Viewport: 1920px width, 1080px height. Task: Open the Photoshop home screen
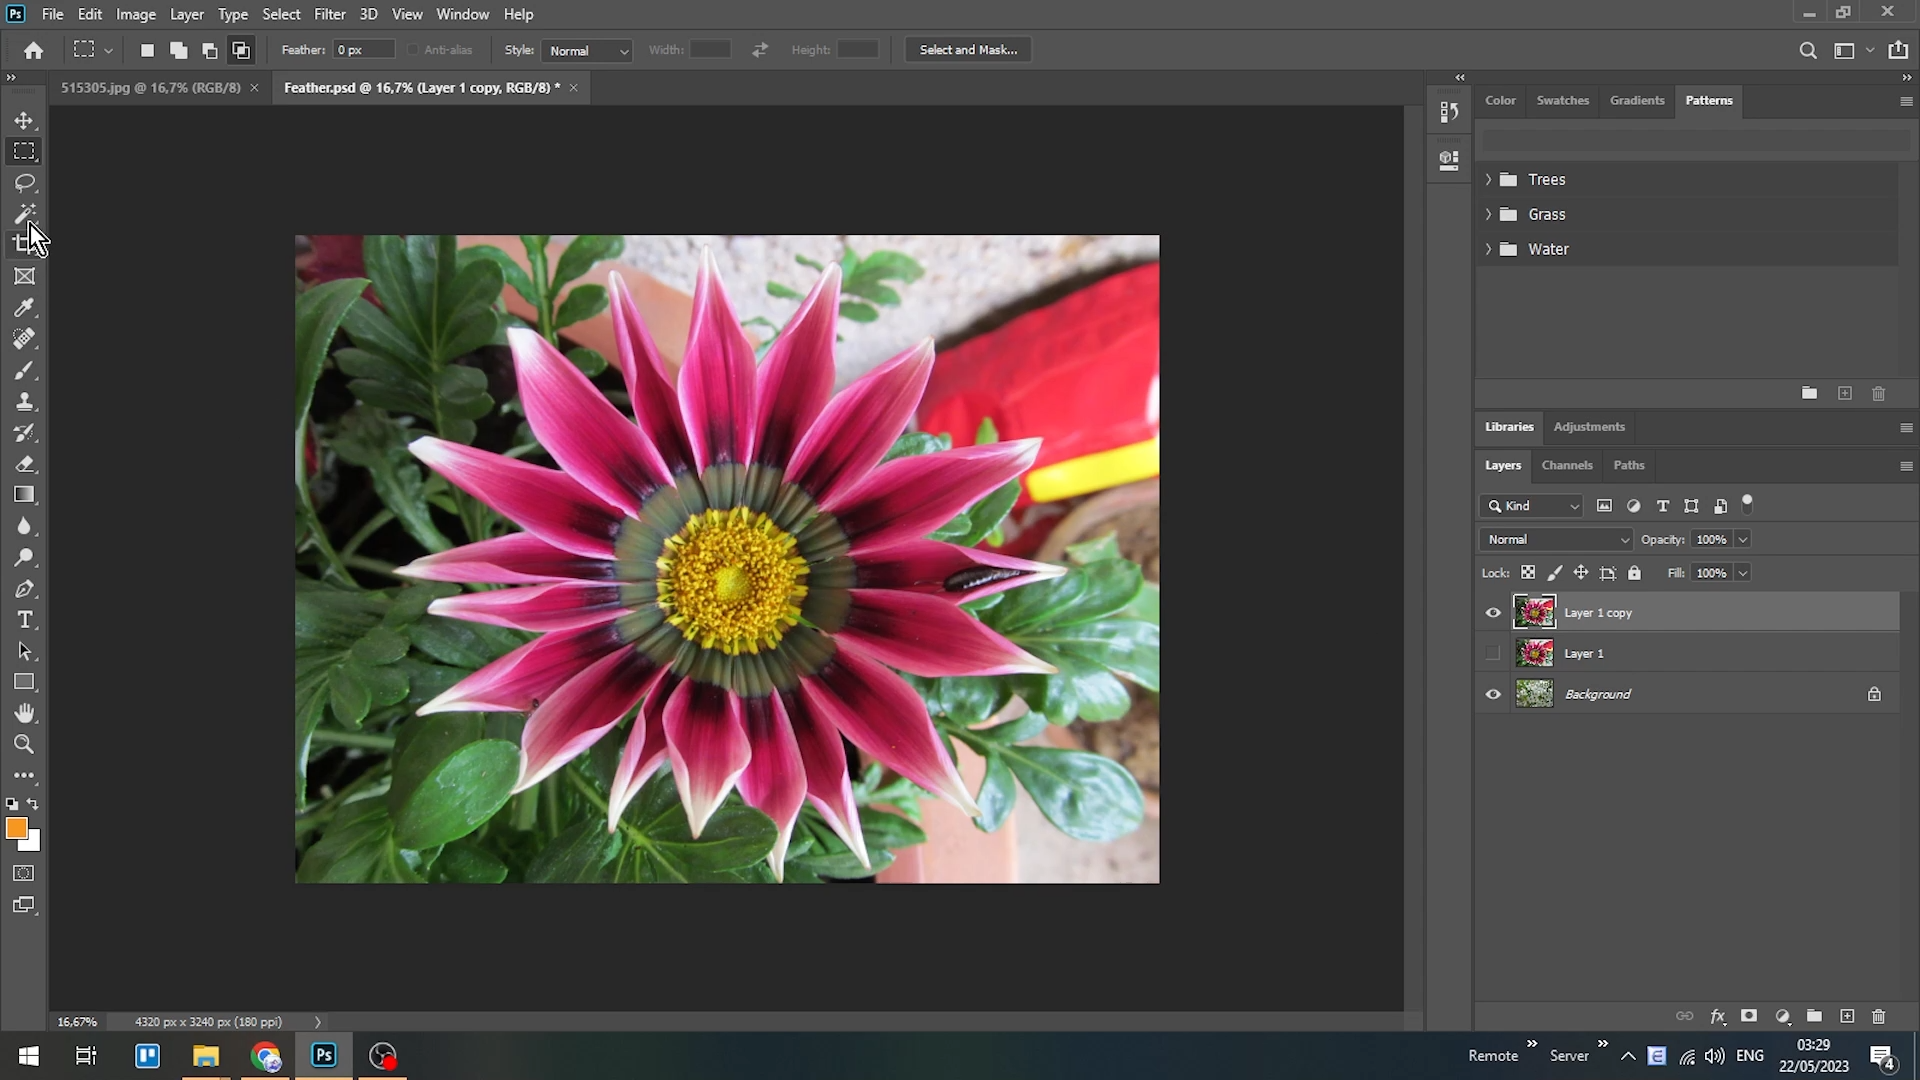tap(33, 49)
